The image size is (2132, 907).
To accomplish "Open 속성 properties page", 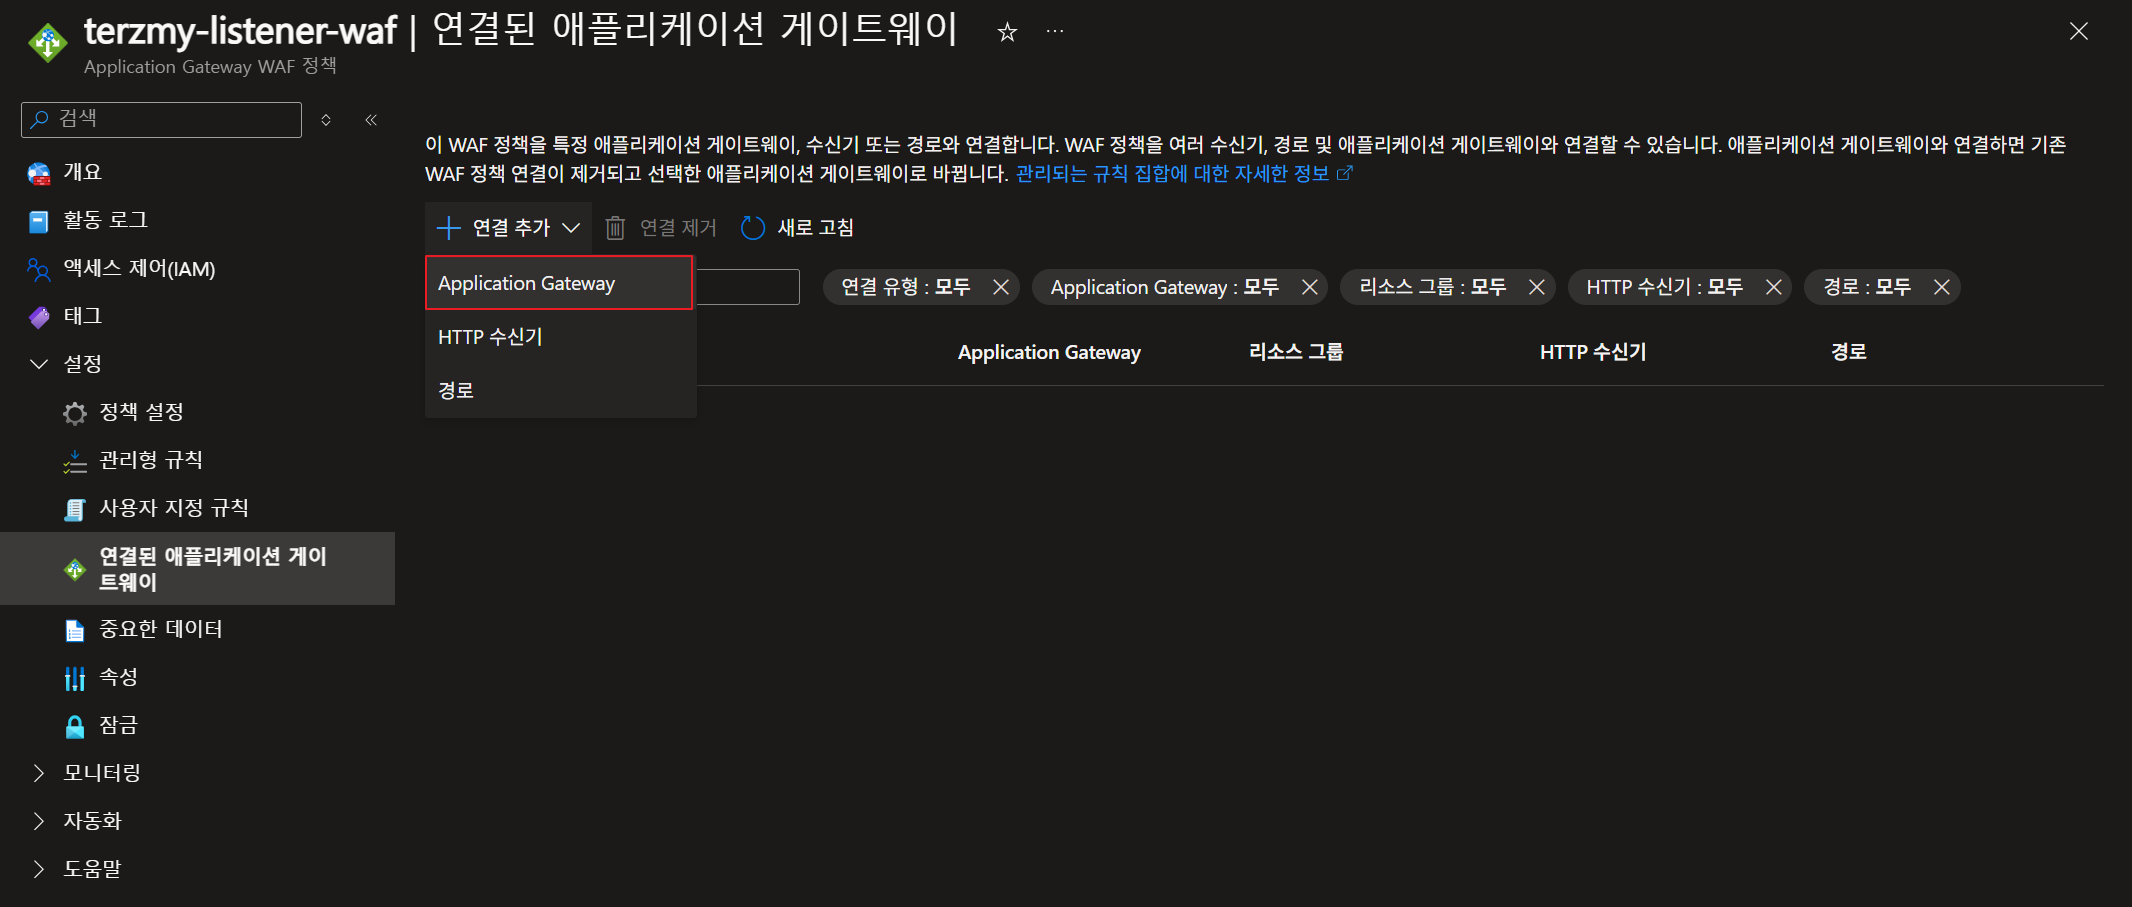I will tap(118, 677).
